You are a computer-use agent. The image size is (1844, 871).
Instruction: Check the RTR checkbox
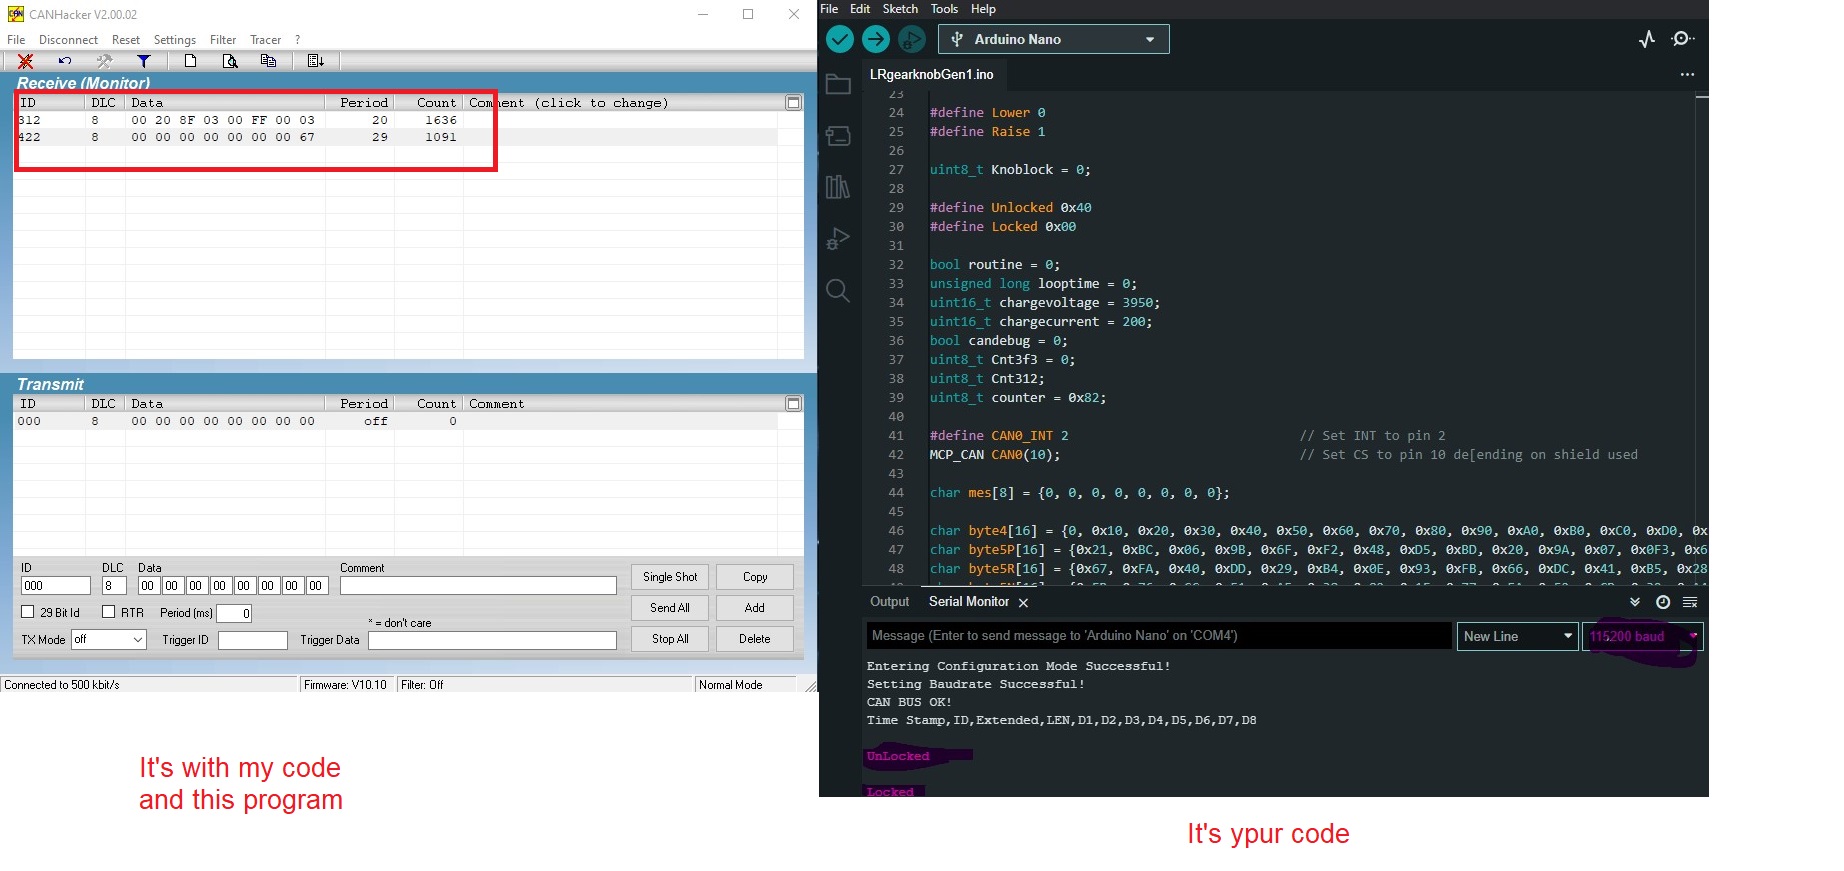point(109,612)
